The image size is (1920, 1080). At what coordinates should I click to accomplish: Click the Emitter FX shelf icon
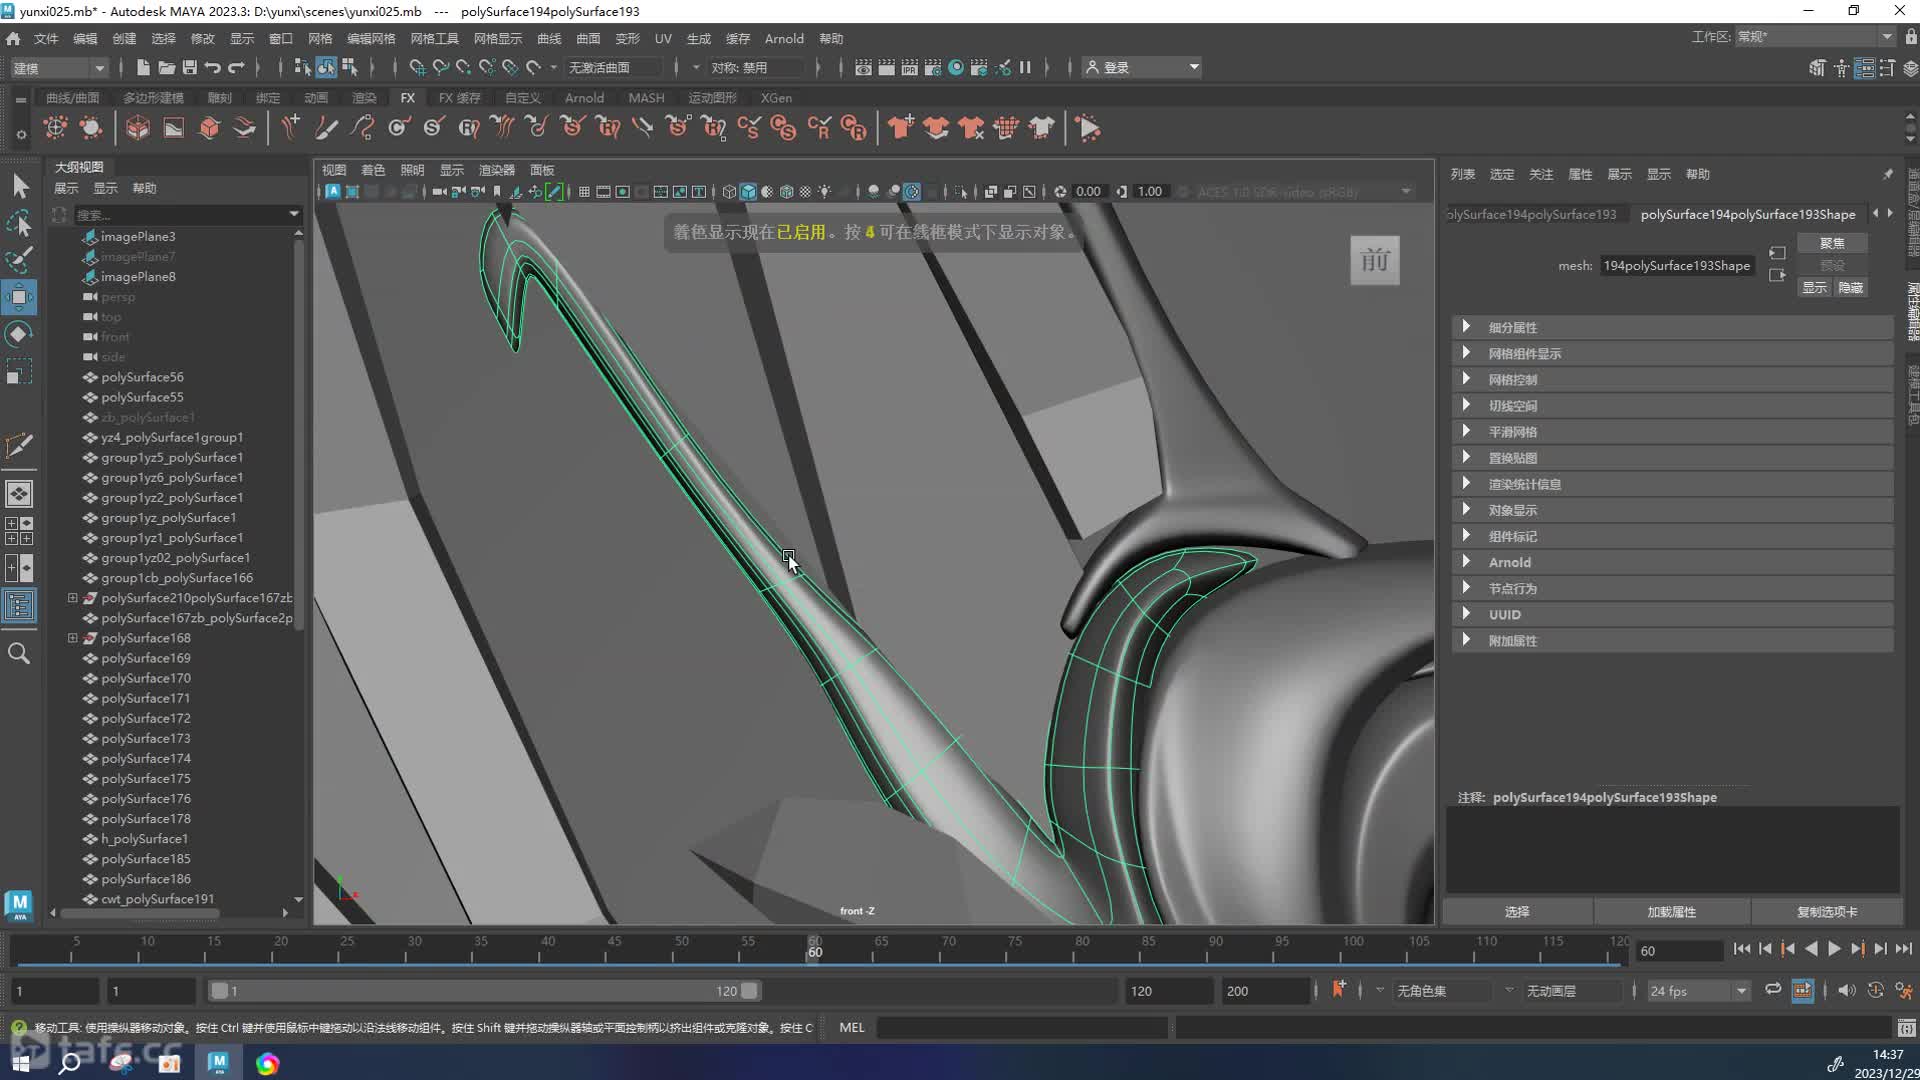coord(56,128)
